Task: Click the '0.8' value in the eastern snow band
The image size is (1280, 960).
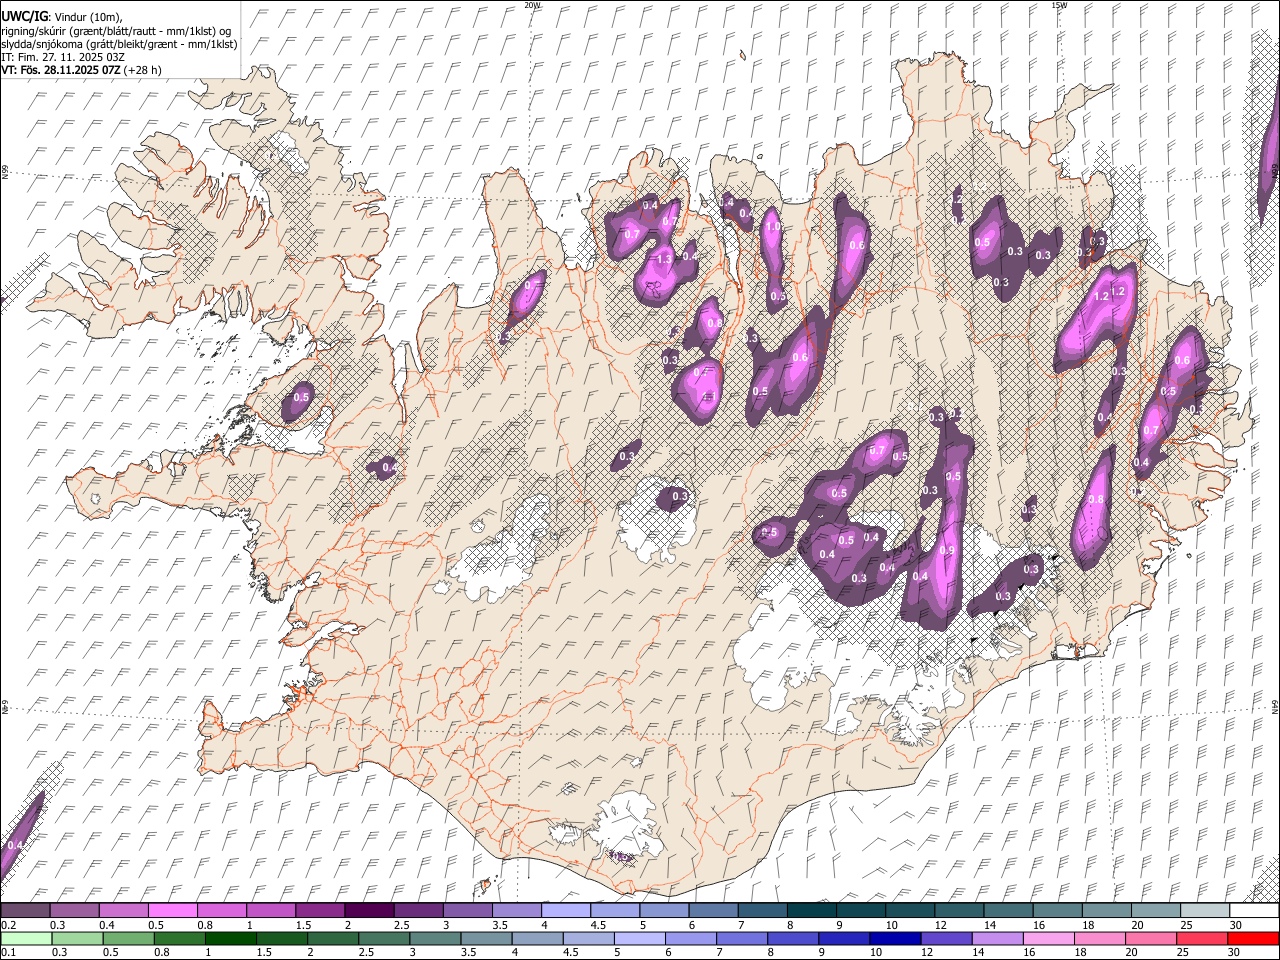Action: point(1096,500)
